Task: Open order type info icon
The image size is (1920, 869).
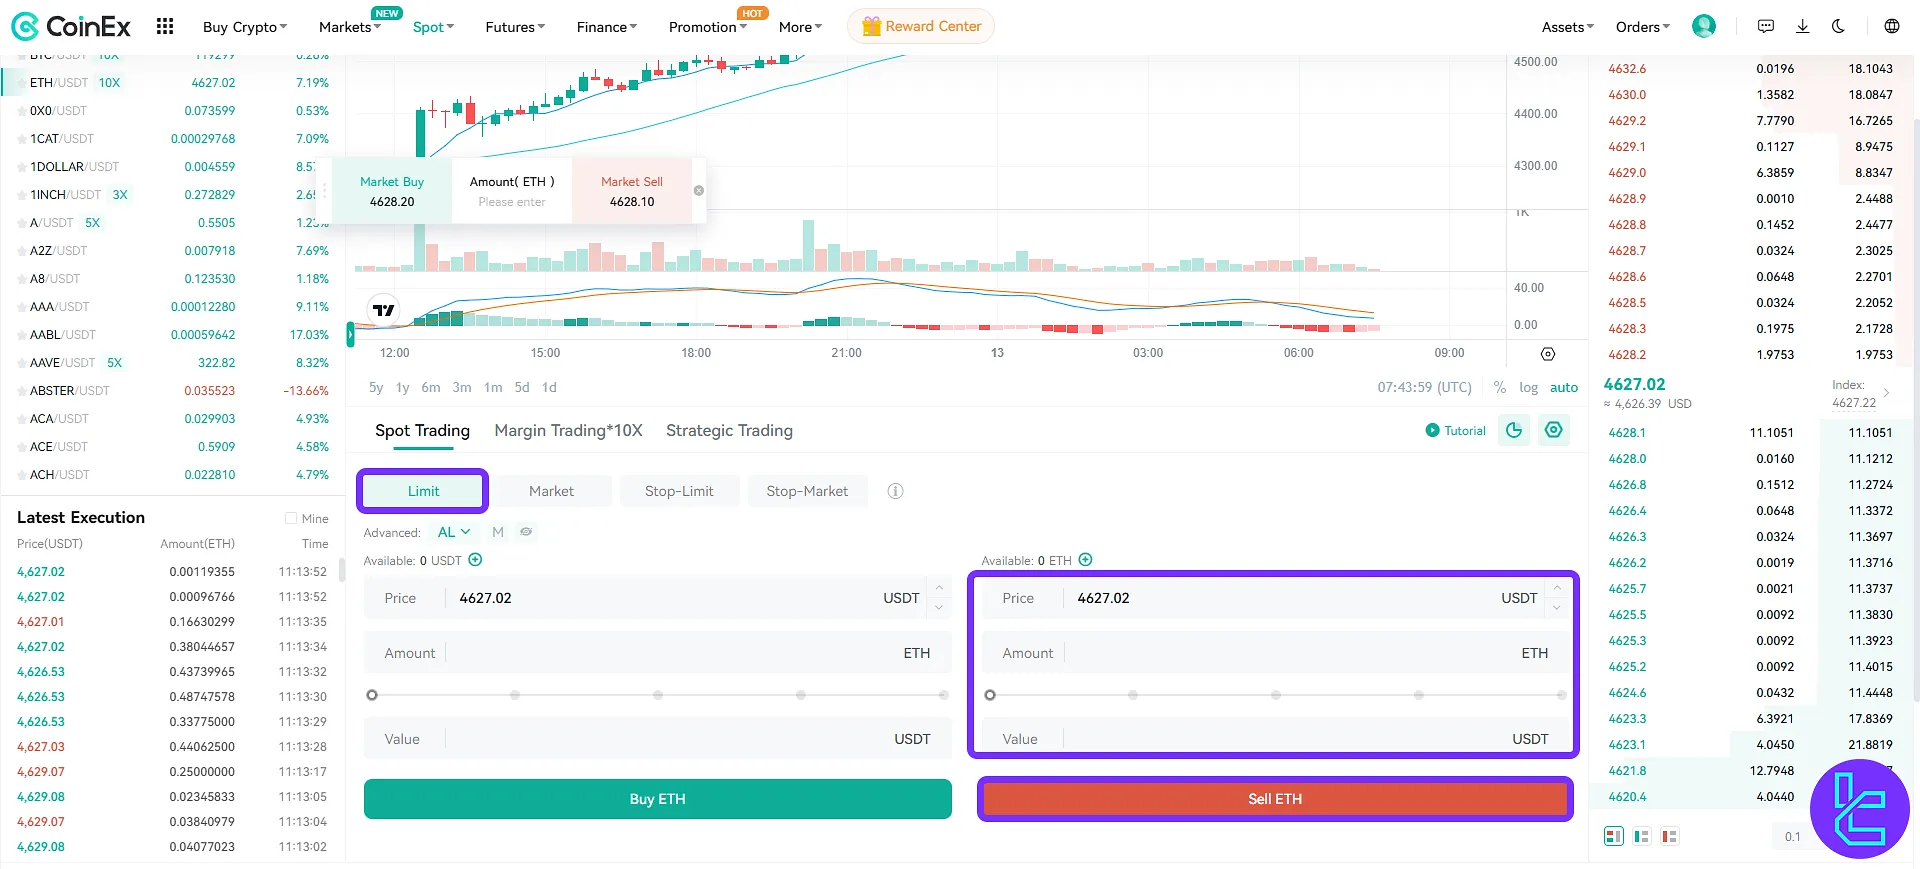Action: pos(895,491)
